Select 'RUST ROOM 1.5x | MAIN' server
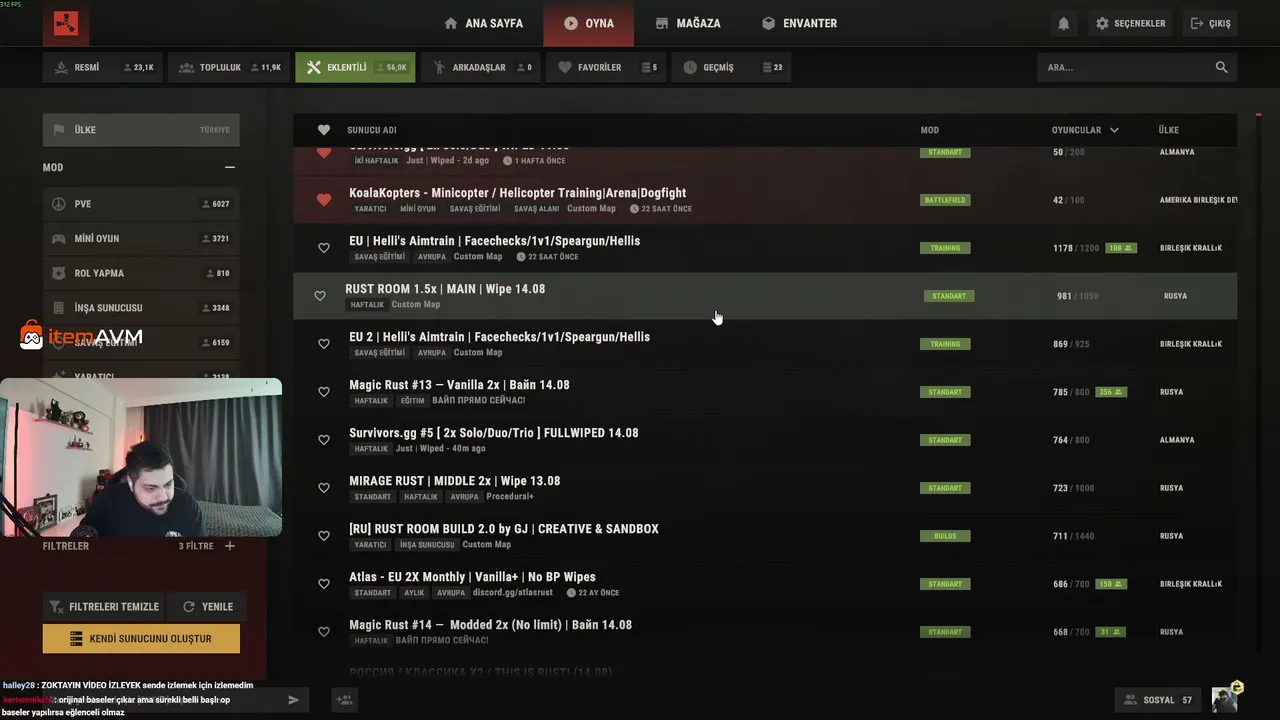Screen dimensions: 1280x720 click(x=765, y=296)
